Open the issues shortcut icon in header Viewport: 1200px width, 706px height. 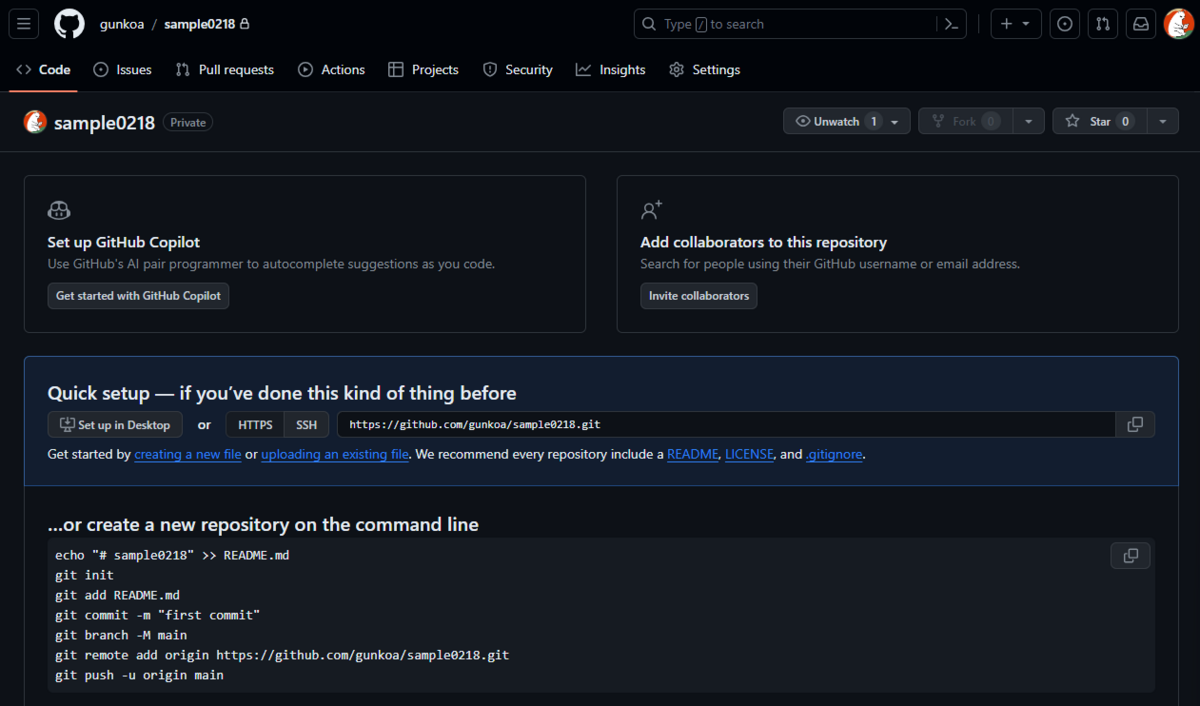coord(1065,23)
